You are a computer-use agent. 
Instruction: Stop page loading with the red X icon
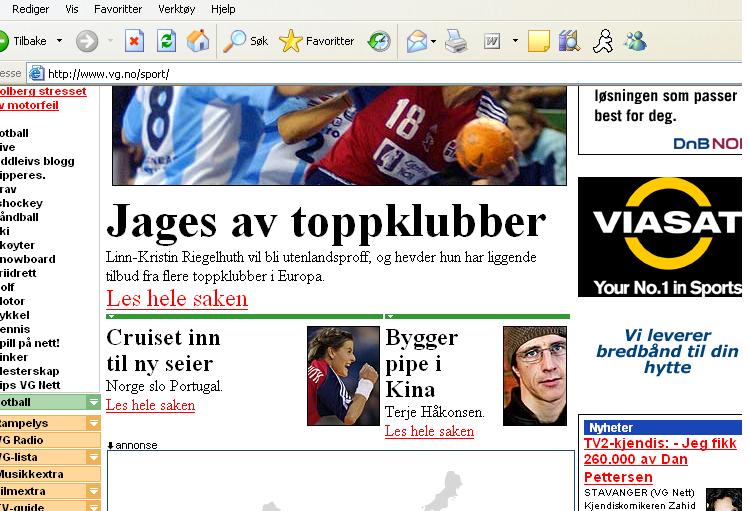coord(134,41)
